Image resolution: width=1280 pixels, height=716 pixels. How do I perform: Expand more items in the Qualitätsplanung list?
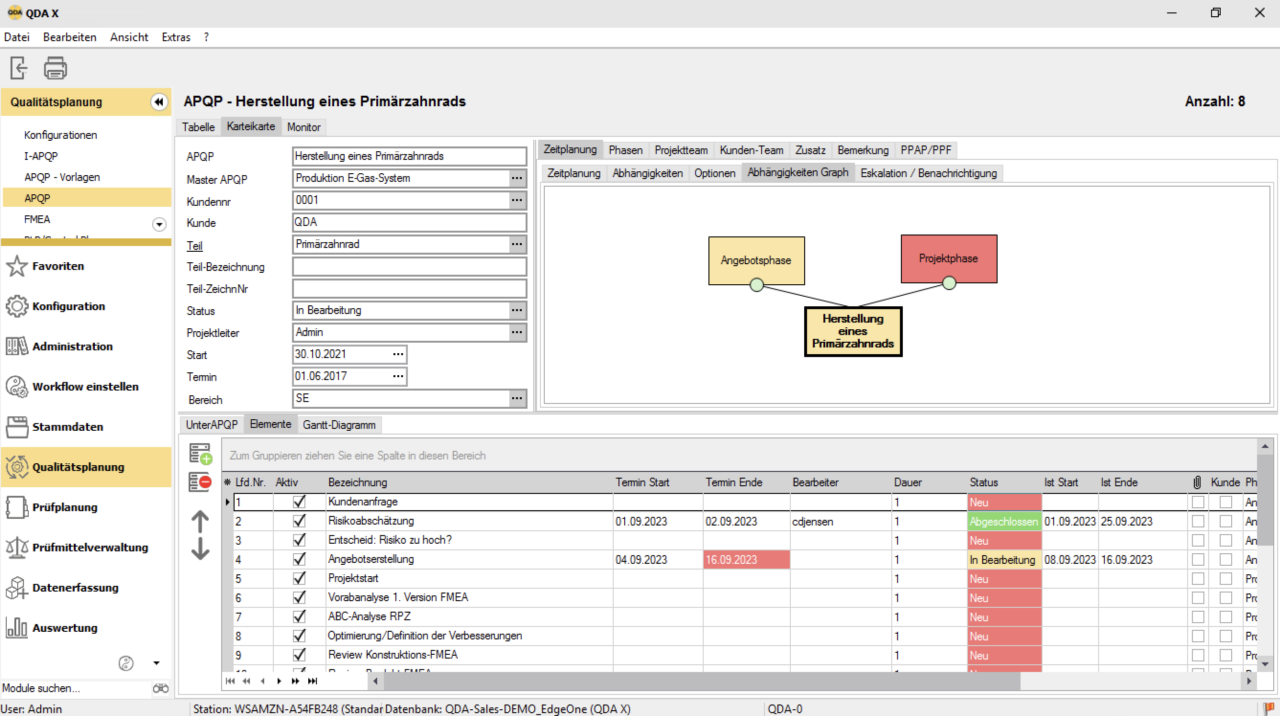159,224
